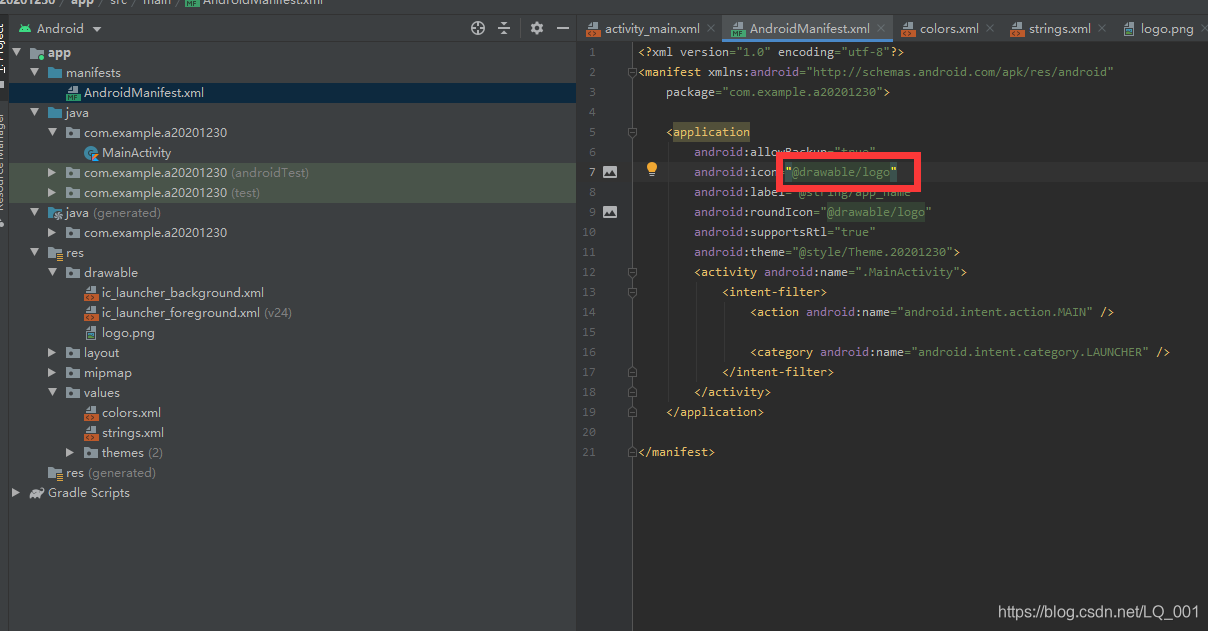Expand the mipmap folder
Viewport: 1208px width, 631px height.
(x=52, y=373)
